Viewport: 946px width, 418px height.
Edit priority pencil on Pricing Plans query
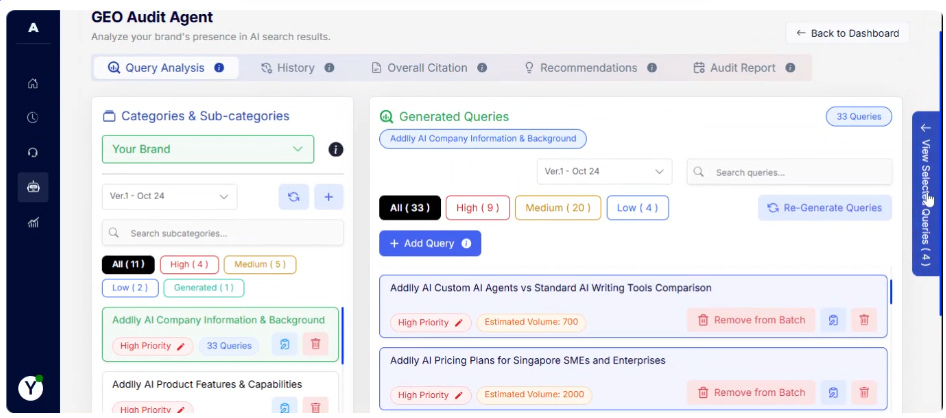tap(459, 395)
